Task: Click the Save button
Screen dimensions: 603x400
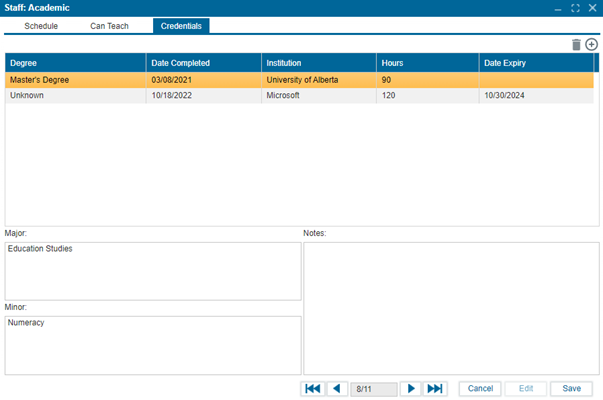Action: tap(571, 388)
